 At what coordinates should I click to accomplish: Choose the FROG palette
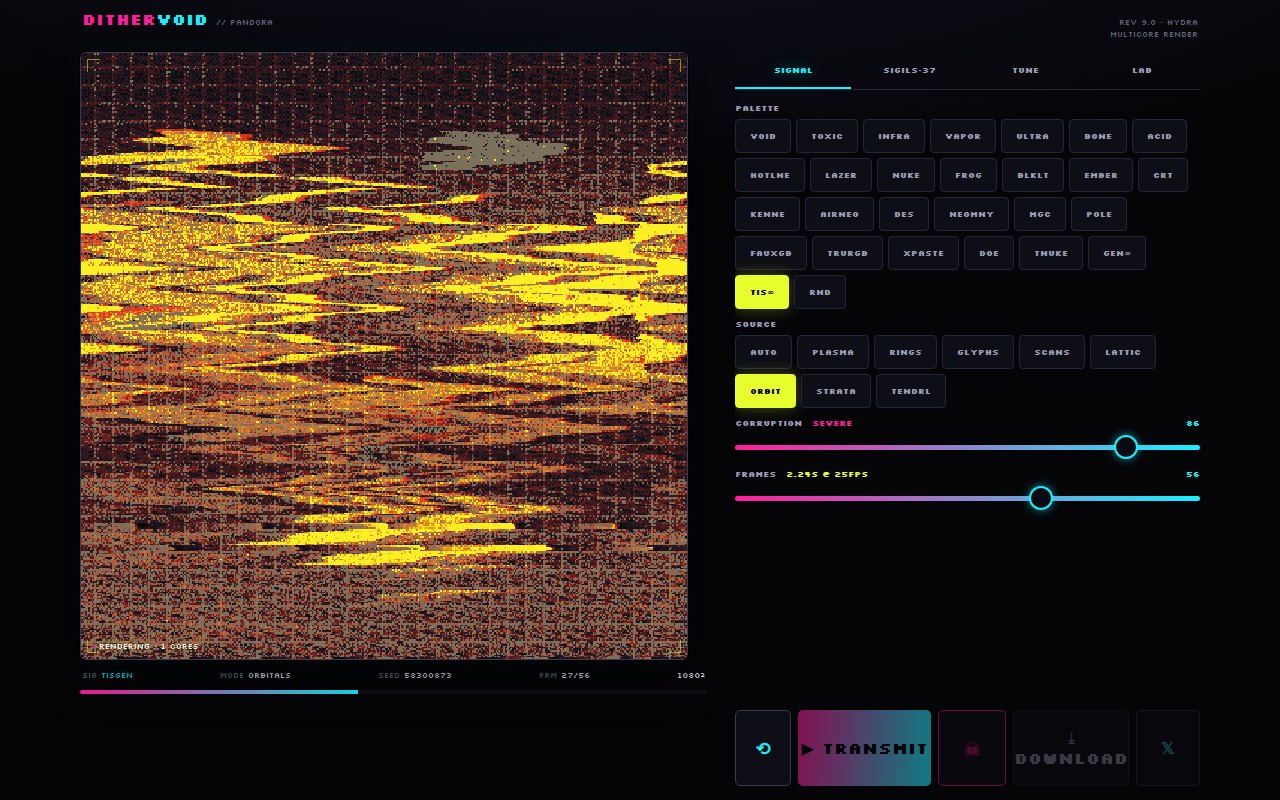click(968, 175)
